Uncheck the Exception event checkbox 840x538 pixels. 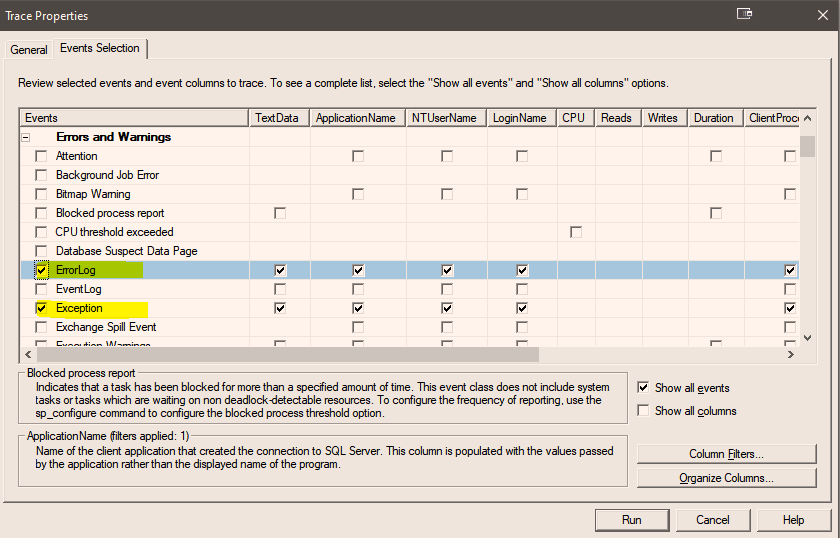[x=41, y=308]
